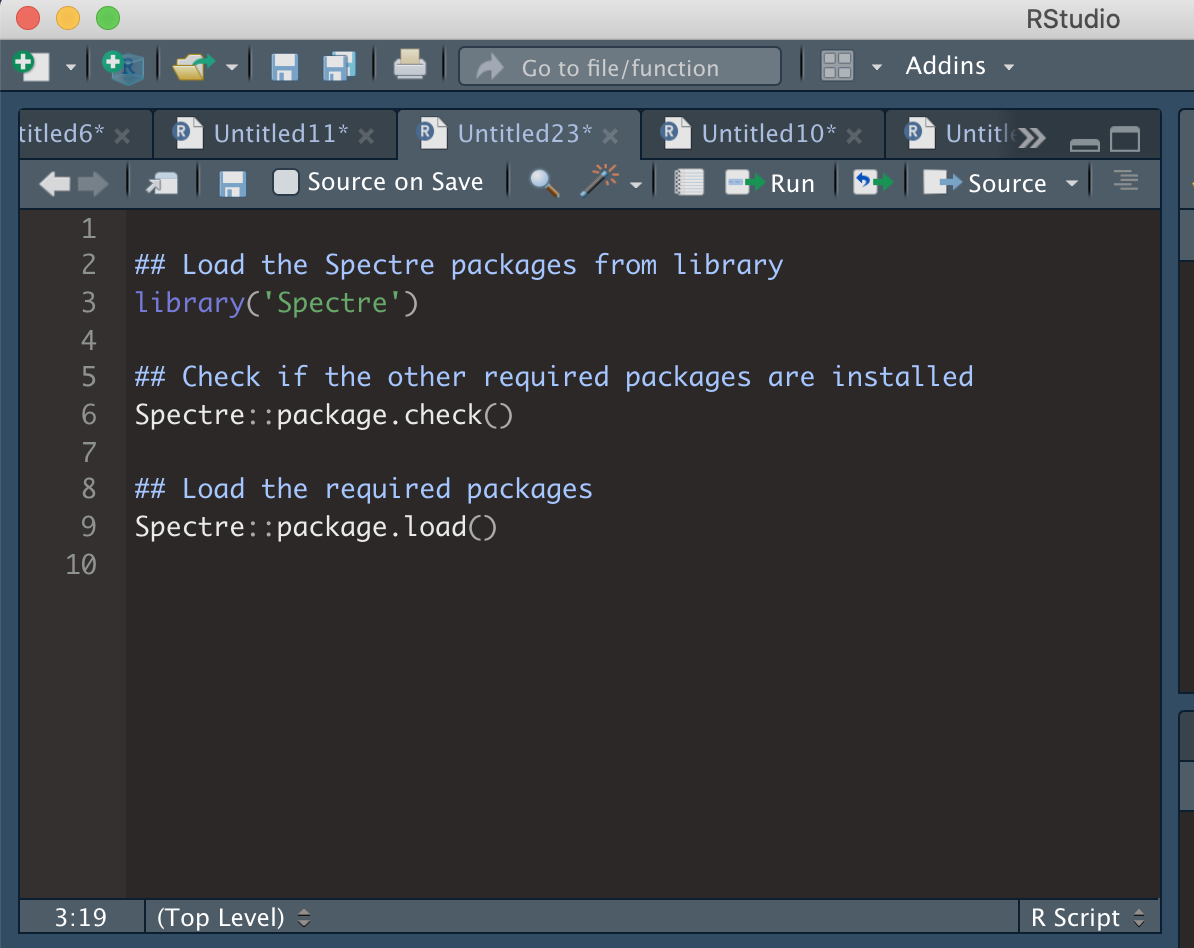Click the open file folder icon

click(x=193, y=66)
